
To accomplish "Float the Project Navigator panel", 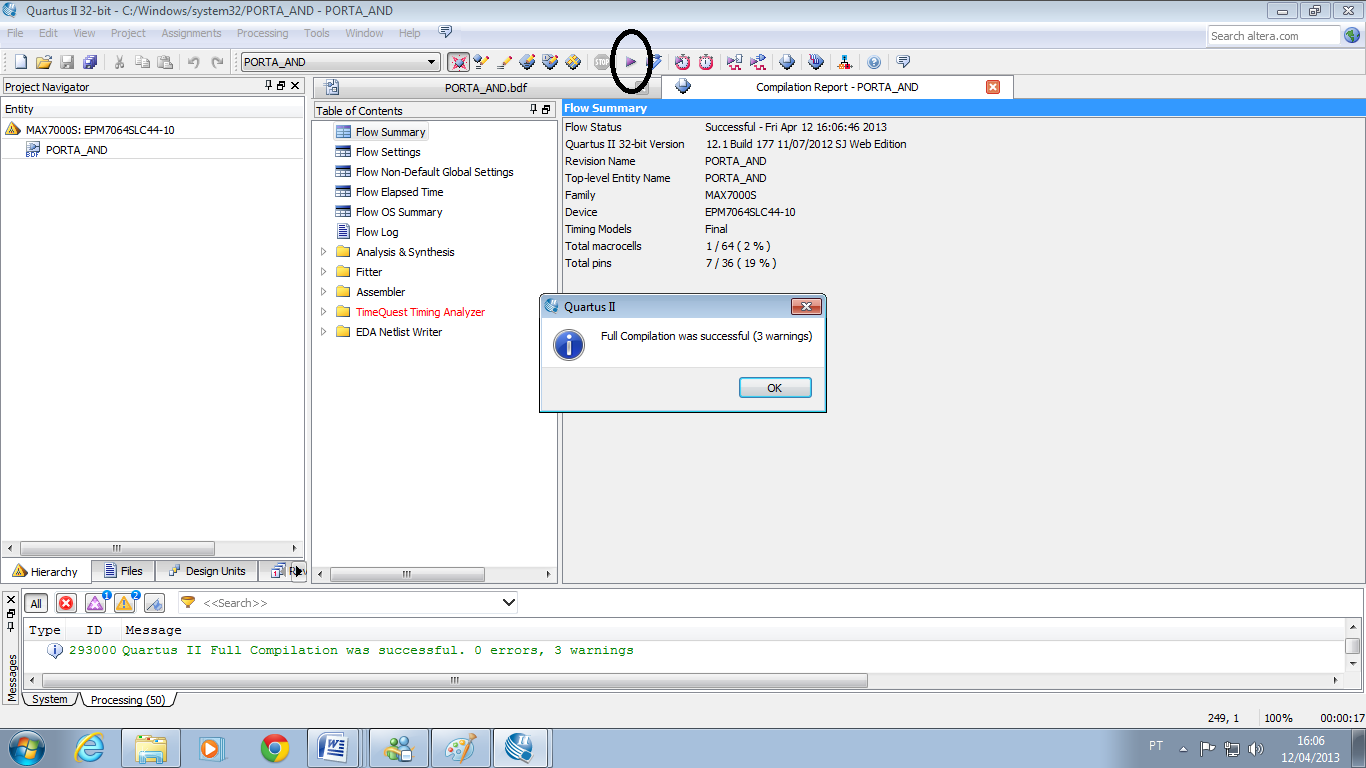I will click(281, 86).
